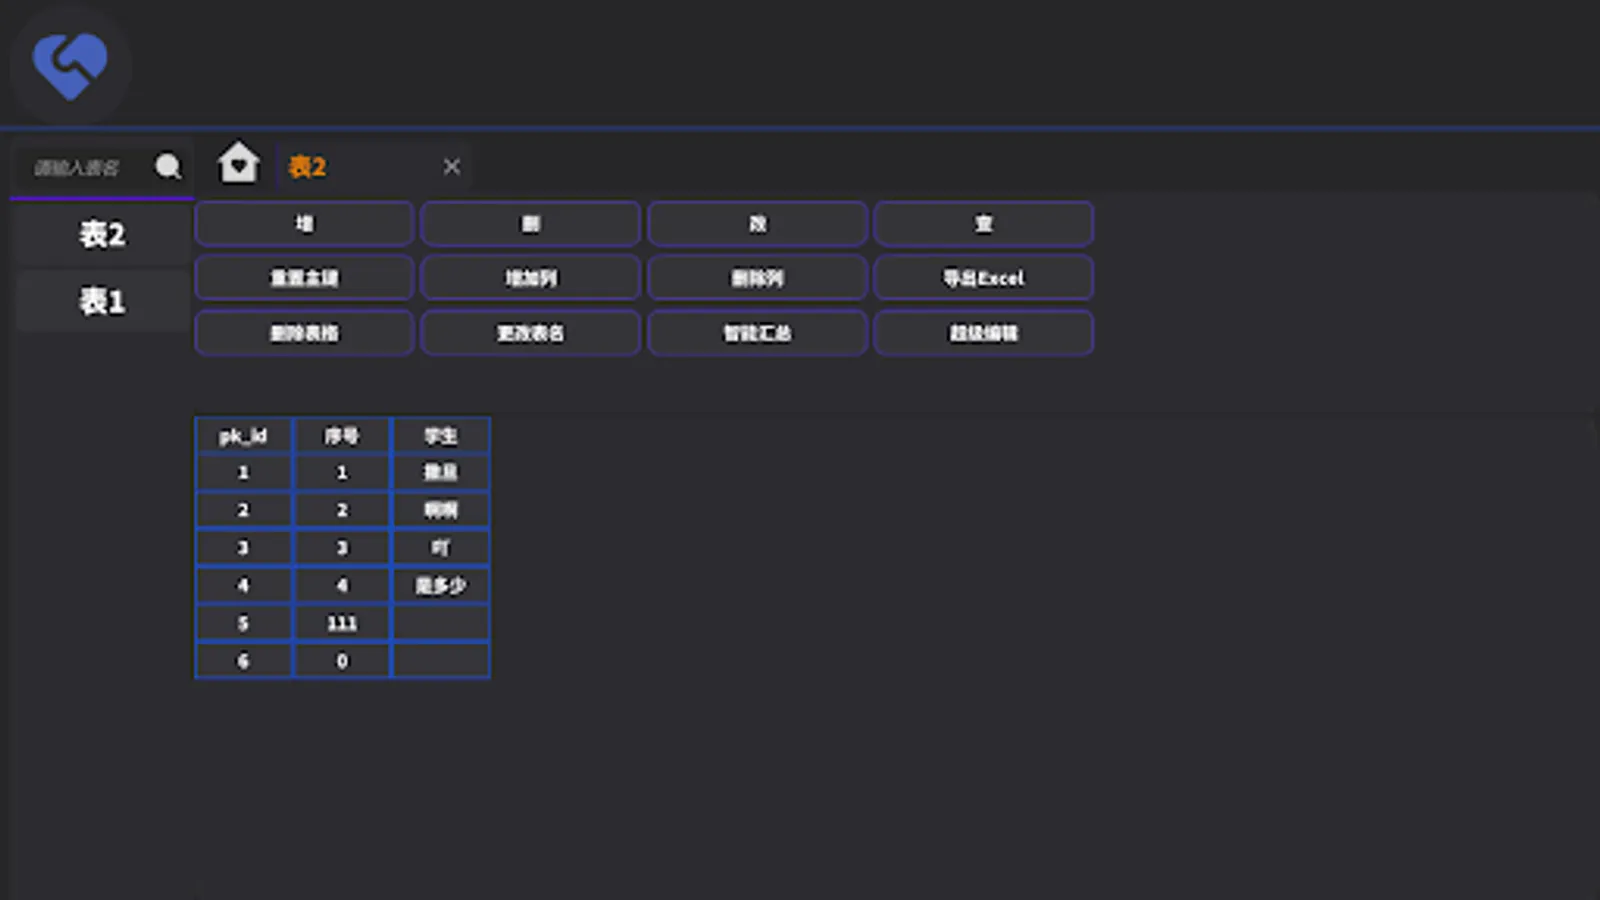
Task: Click the table name search input field
Action: (x=85, y=167)
